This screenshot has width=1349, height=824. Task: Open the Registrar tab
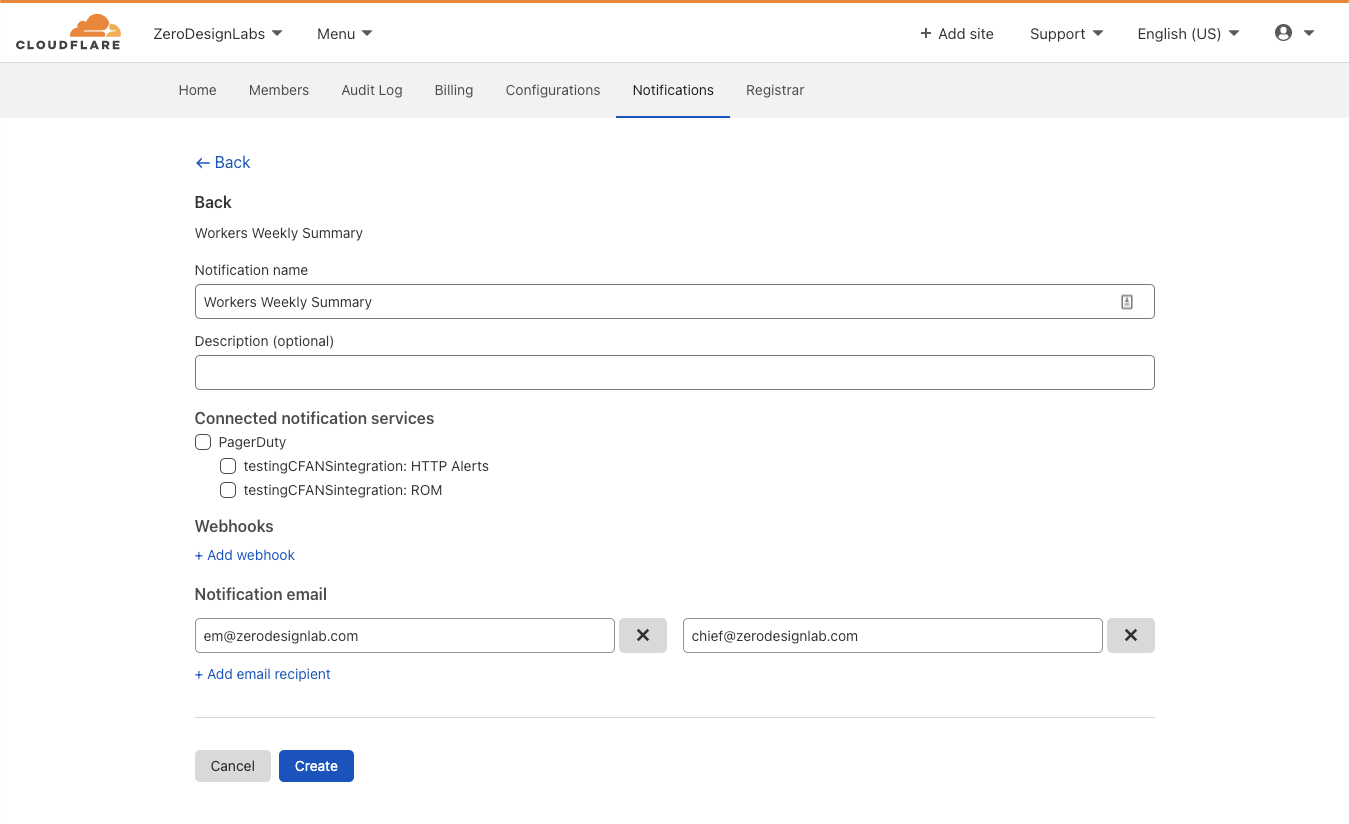click(x=775, y=90)
